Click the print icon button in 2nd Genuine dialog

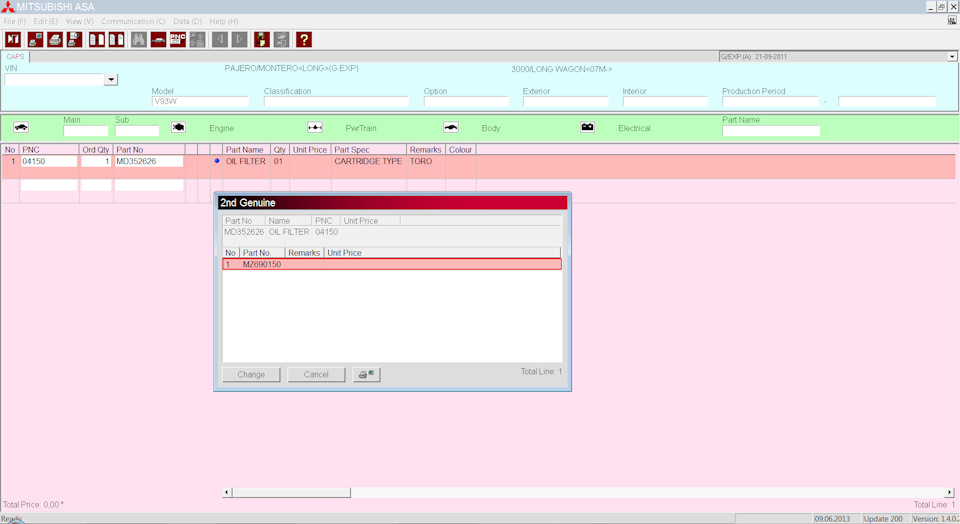point(366,374)
